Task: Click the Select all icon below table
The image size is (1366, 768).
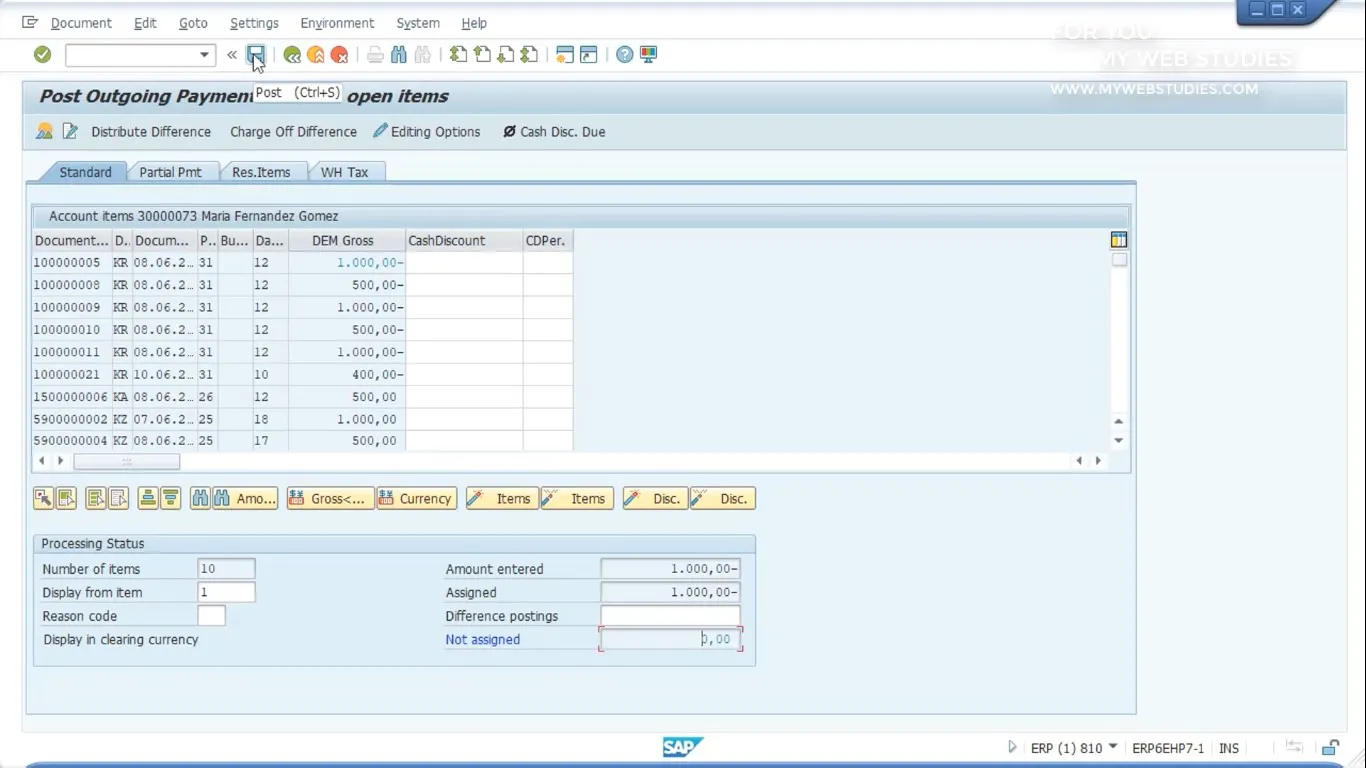Action: (x=95, y=498)
